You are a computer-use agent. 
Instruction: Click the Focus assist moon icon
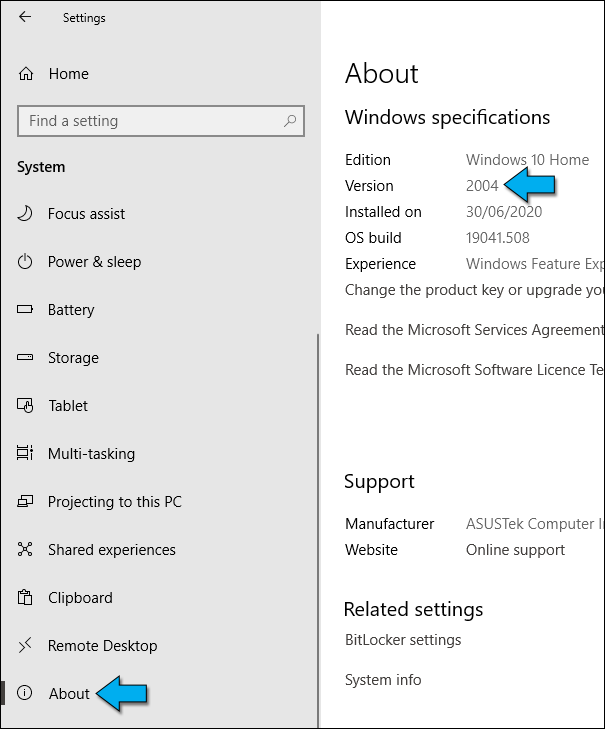click(26, 214)
